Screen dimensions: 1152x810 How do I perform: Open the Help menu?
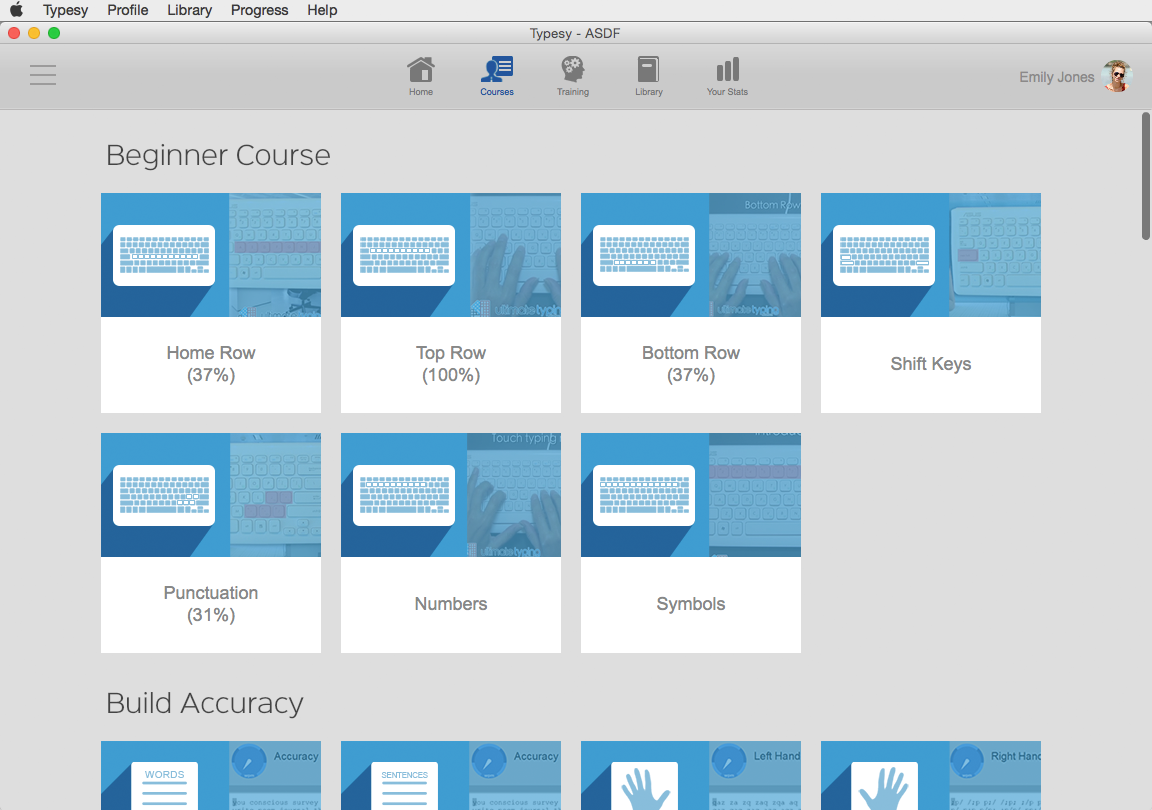click(x=322, y=10)
